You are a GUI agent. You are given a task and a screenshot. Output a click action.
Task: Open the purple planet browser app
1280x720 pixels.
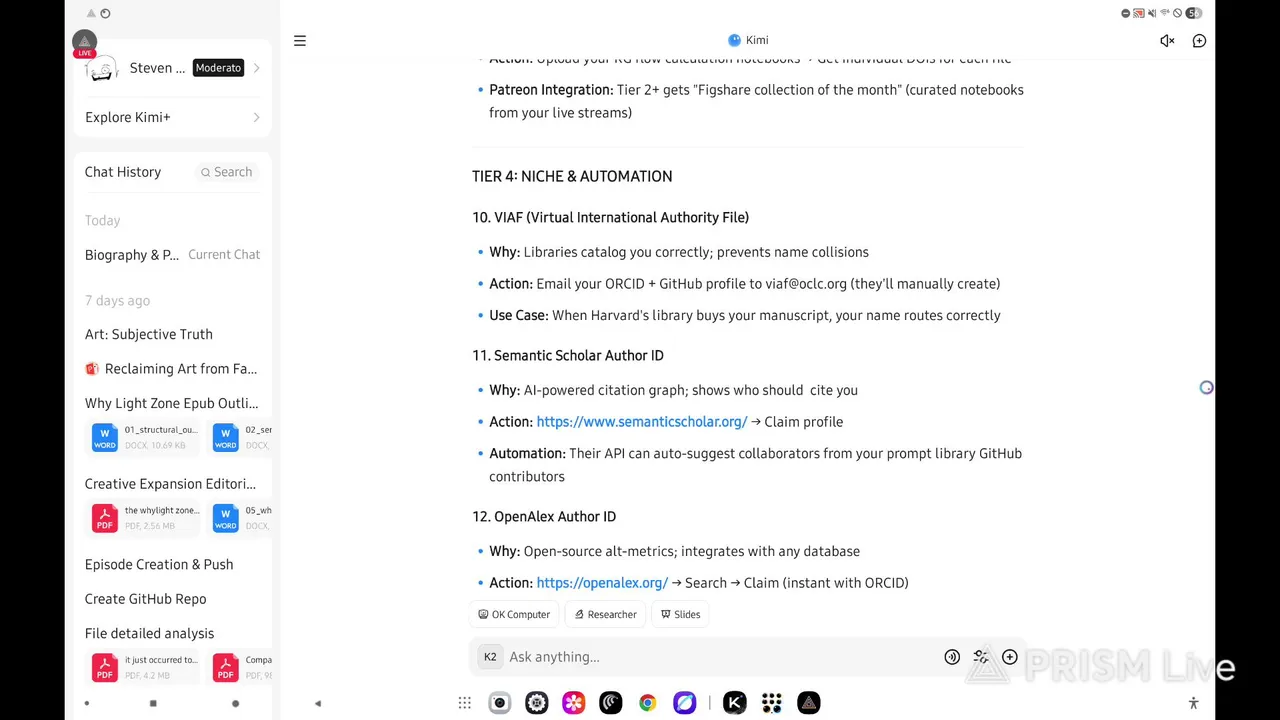pyautogui.click(x=685, y=703)
